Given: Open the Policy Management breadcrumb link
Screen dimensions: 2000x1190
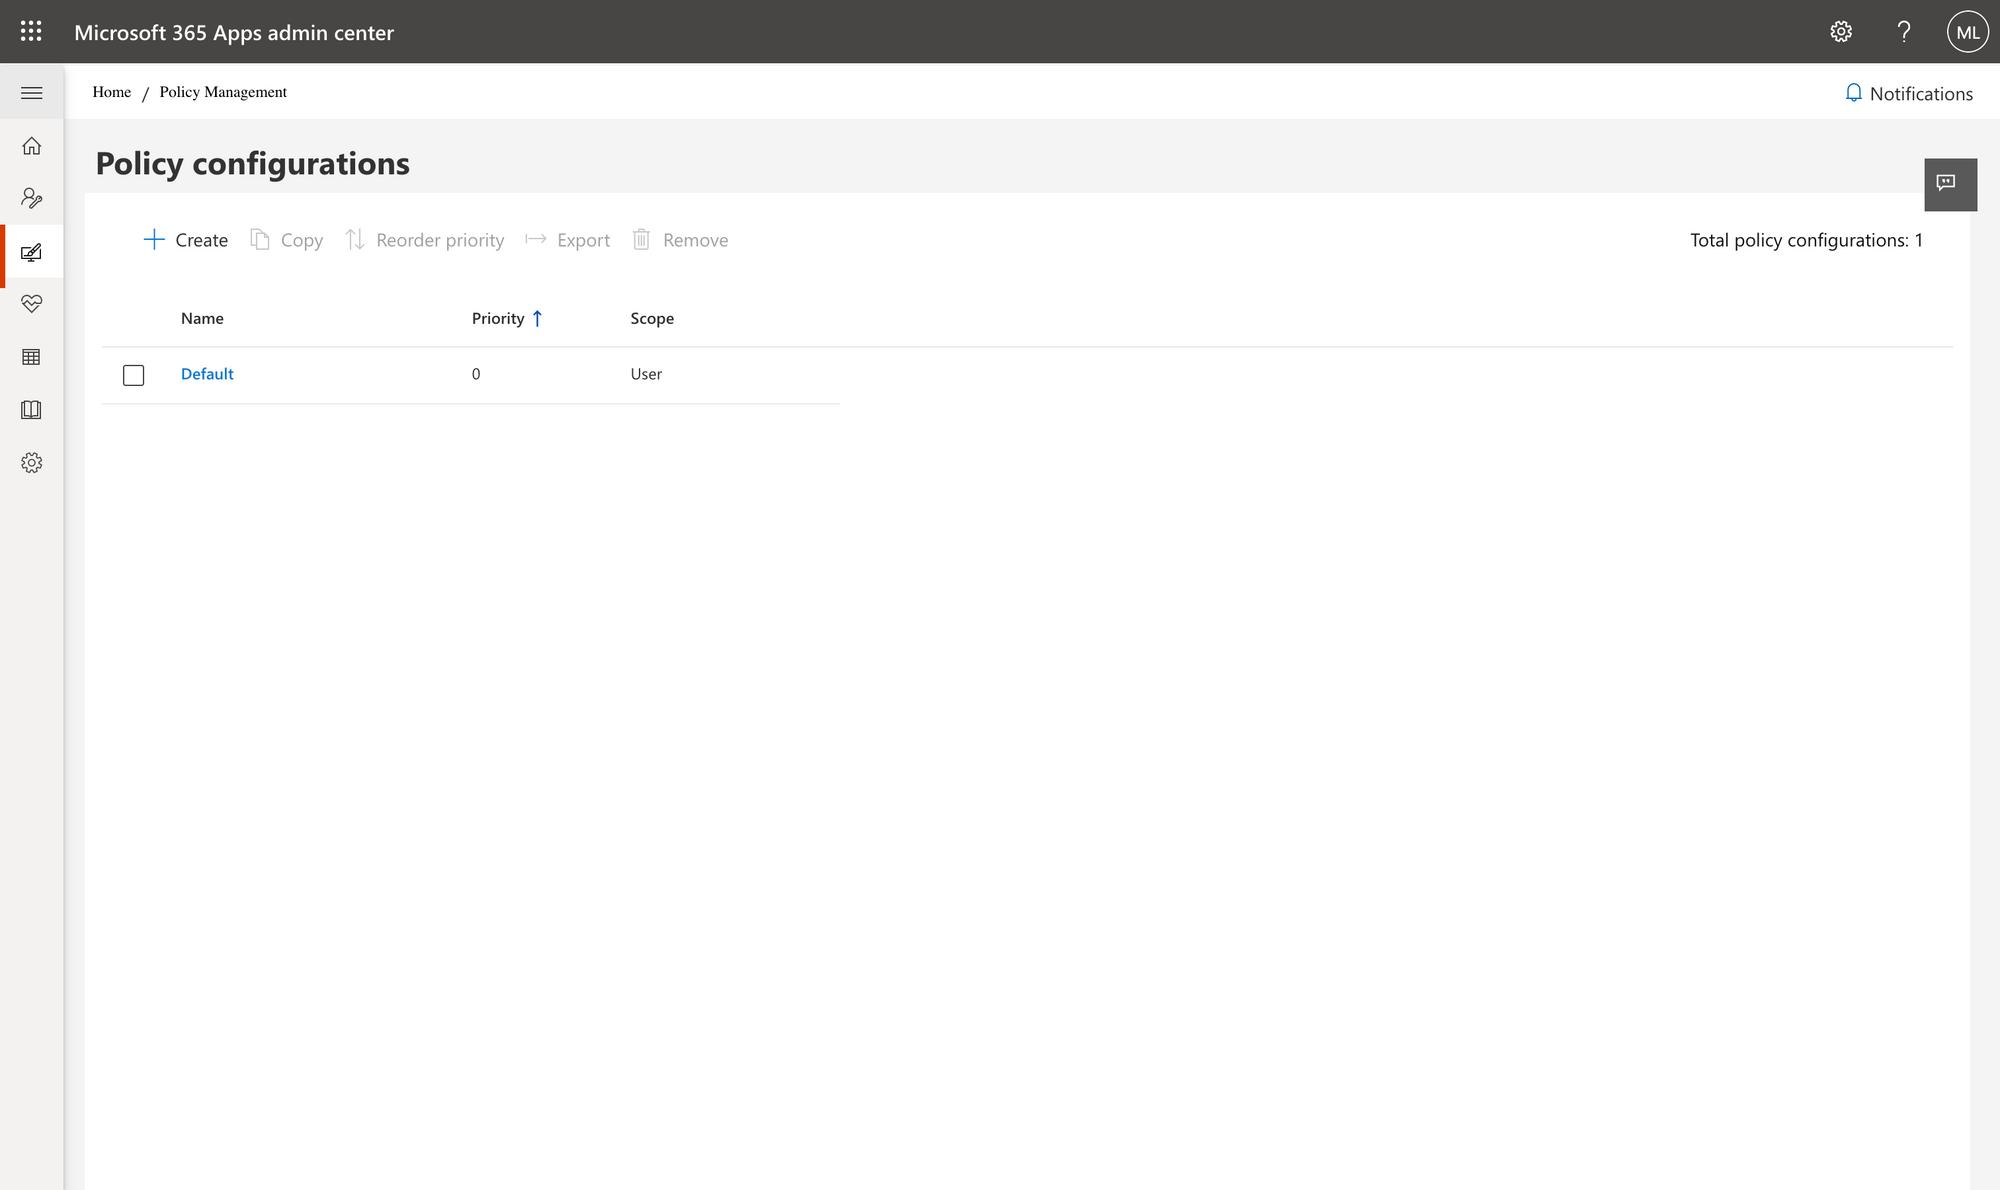Looking at the screenshot, I should (221, 91).
